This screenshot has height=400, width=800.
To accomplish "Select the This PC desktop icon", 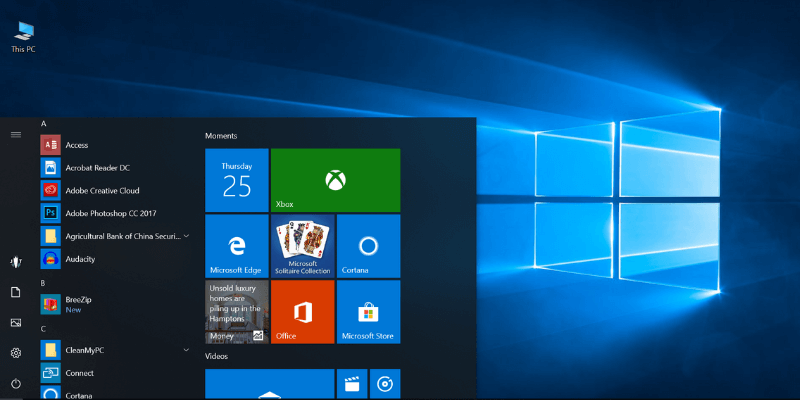I will tap(24, 37).
